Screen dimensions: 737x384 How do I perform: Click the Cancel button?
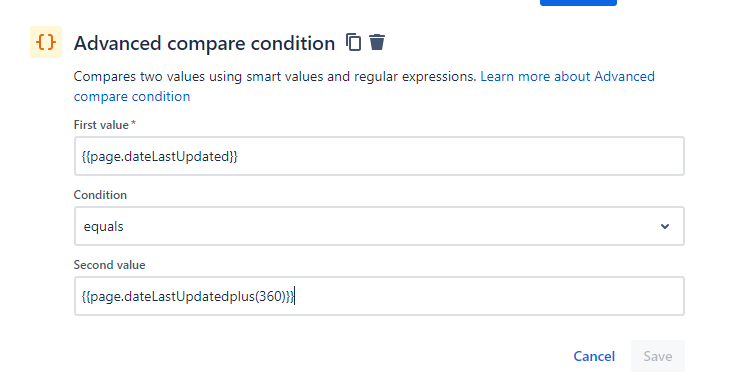tap(594, 356)
